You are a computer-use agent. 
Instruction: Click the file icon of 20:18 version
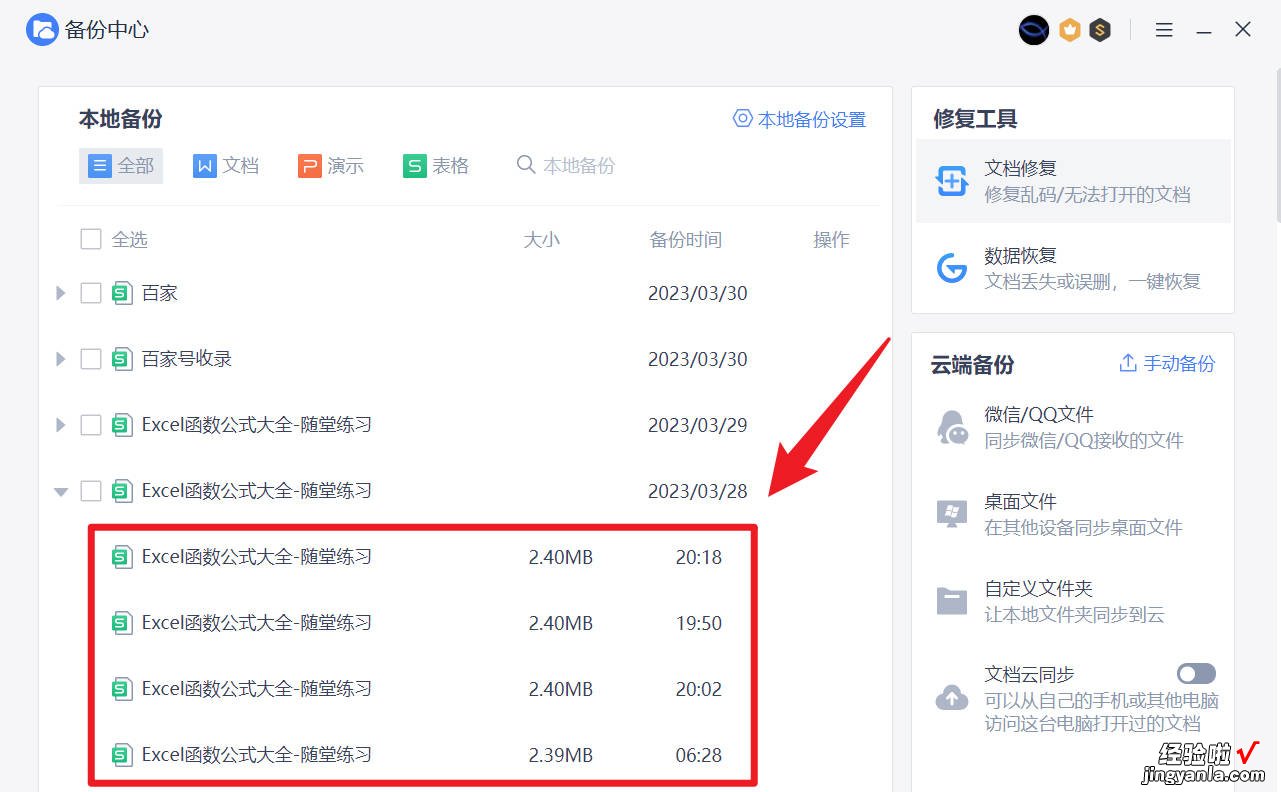(122, 557)
